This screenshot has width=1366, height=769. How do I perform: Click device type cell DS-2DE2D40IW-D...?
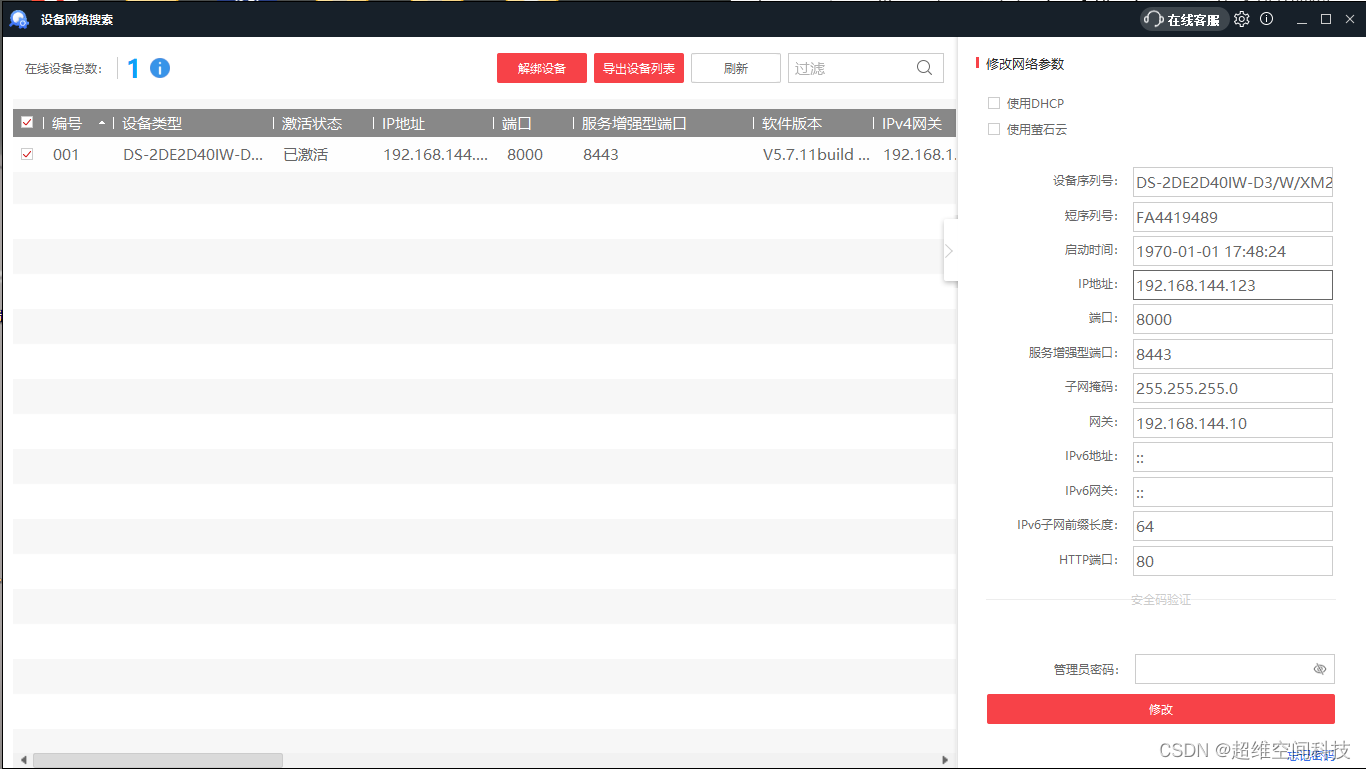click(193, 155)
